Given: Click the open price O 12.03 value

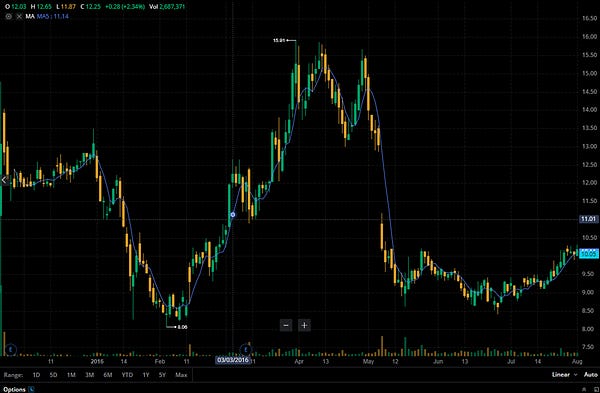Looking at the screenshot, I should click(16, 7).
